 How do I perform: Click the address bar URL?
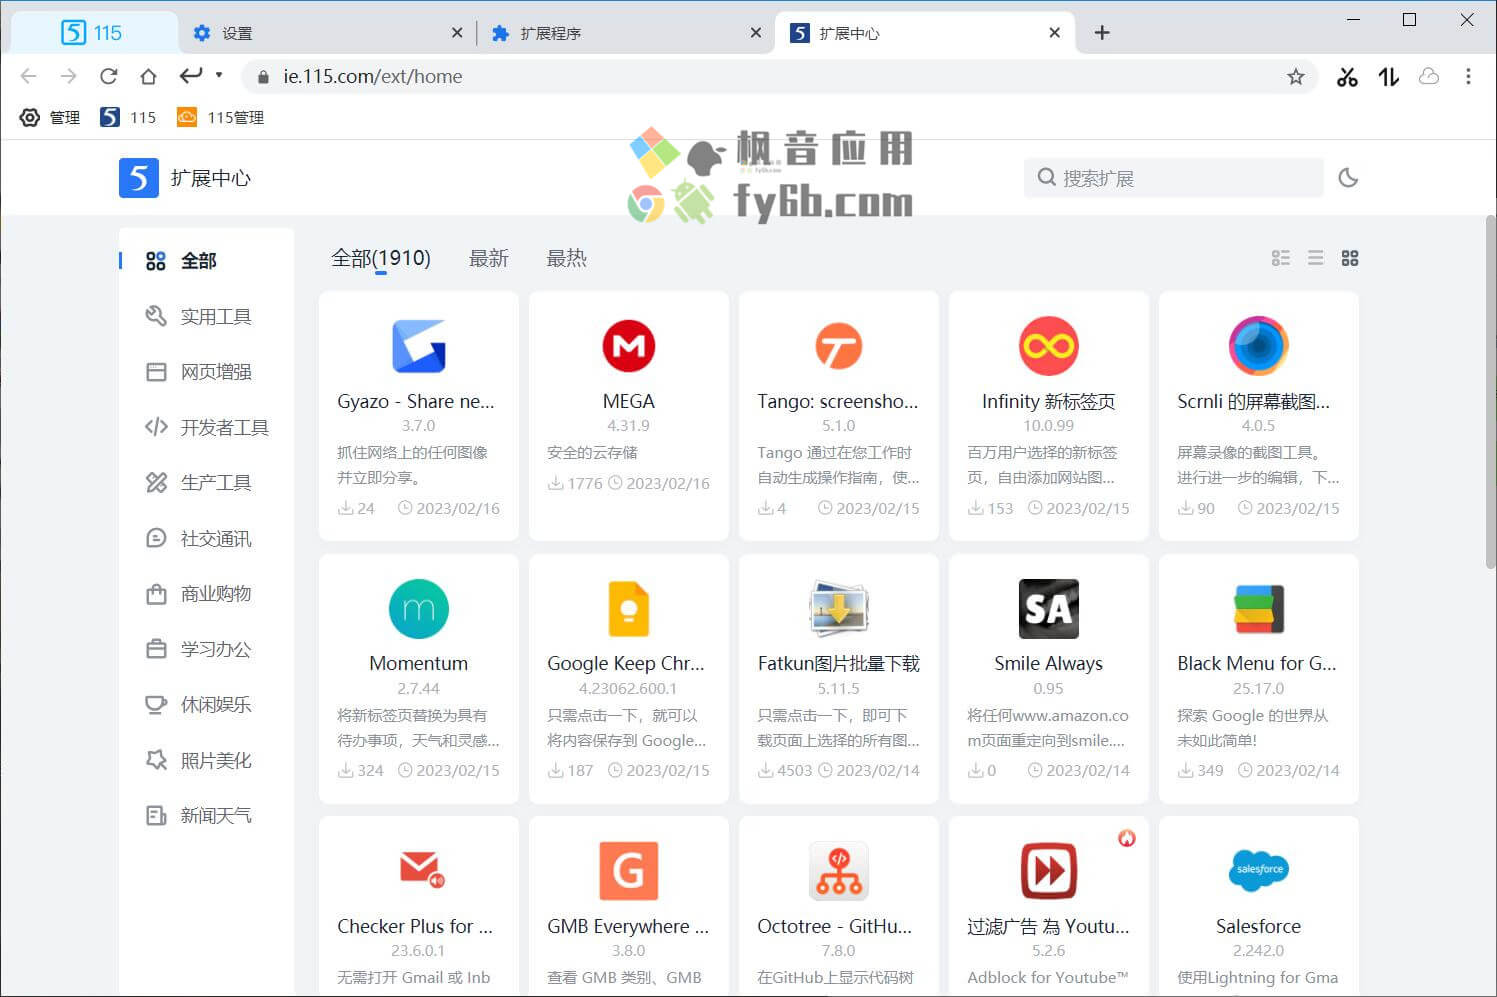(x=372, y=77)
